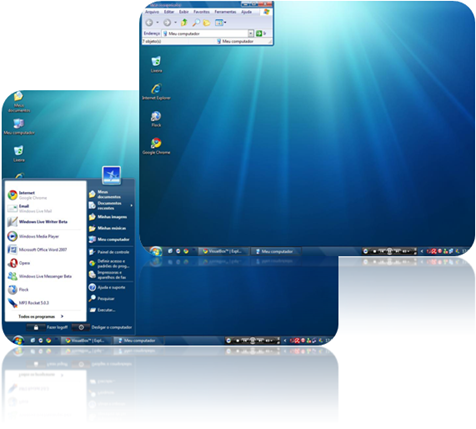Select Meus documentos desktop icon in Start-menu screenshot
Image resolution: width=476 pixels, height=429 pixels.
[19, 101]
